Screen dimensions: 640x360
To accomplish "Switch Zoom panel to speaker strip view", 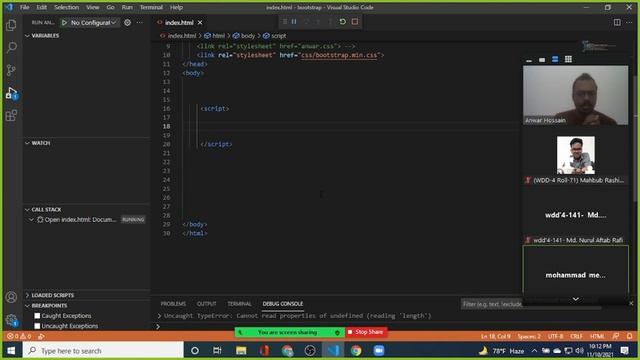I will coord(555,60).
